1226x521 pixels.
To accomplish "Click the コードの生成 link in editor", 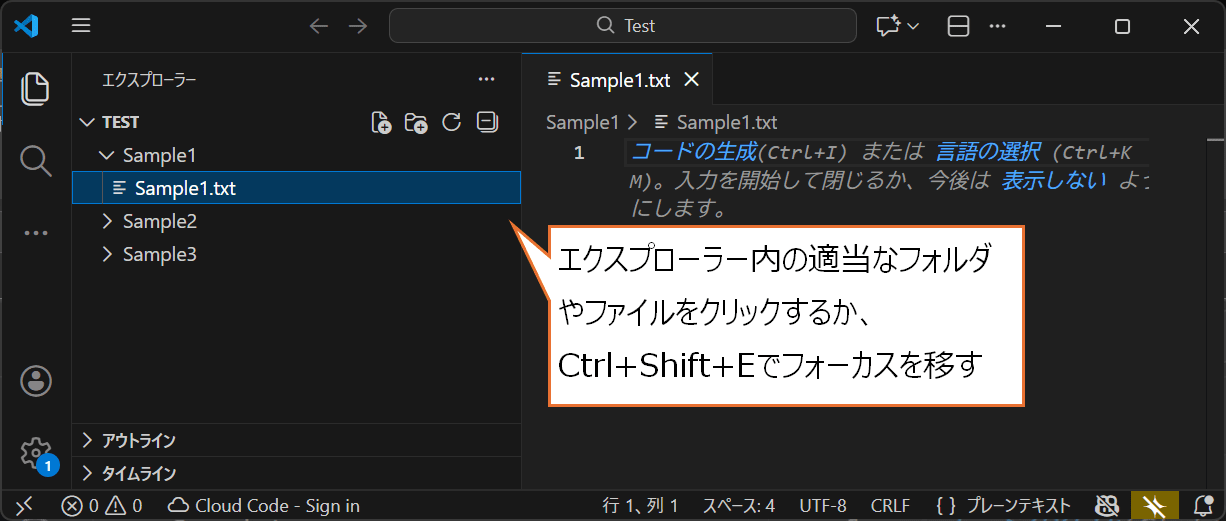I will coord(694,153).
